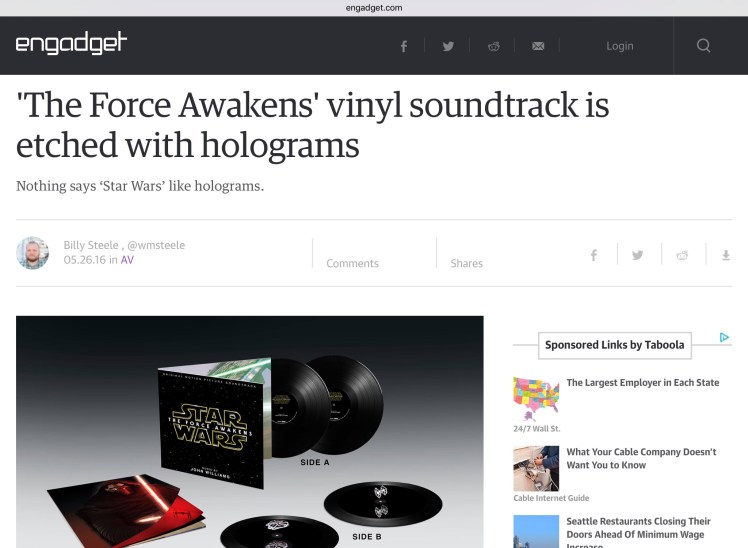Post article to Reddit from byline row
This screenshot has width=748, height=548.
[682, 255]
